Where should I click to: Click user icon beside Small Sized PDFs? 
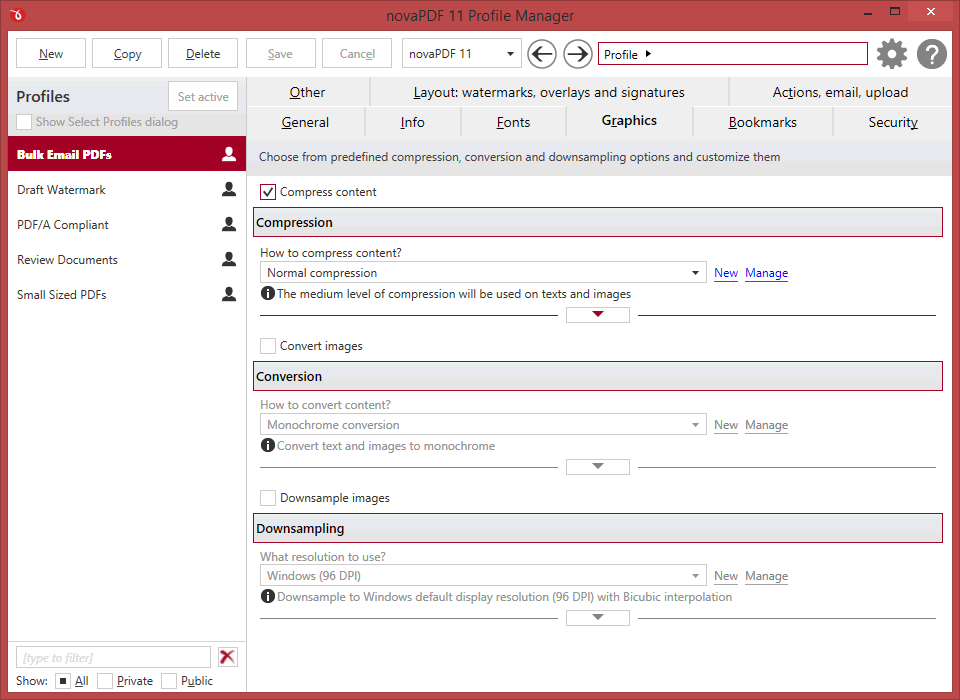click(229, 294)
